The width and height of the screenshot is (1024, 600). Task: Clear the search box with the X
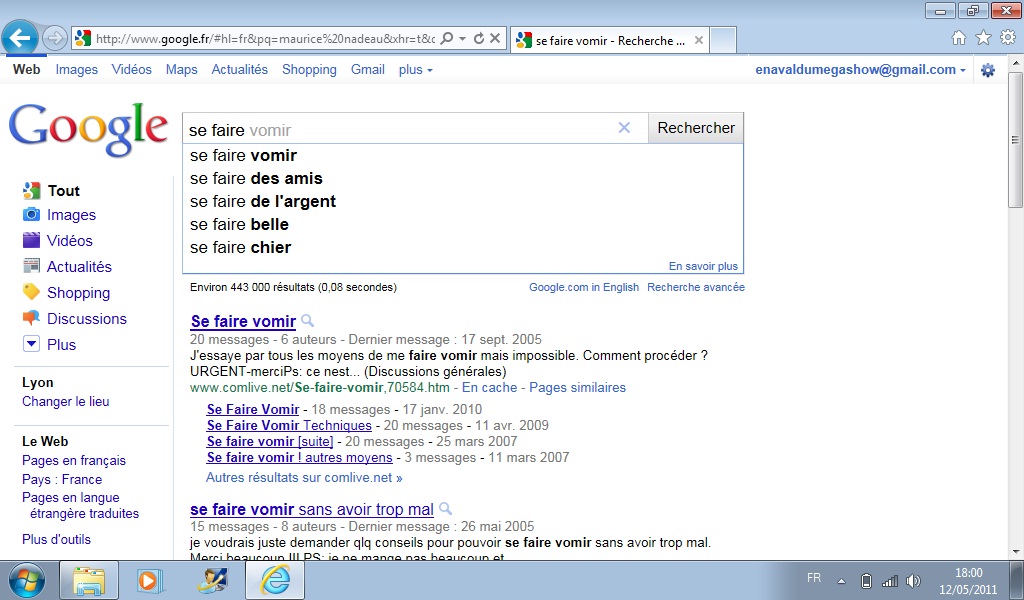coord(624,128)
